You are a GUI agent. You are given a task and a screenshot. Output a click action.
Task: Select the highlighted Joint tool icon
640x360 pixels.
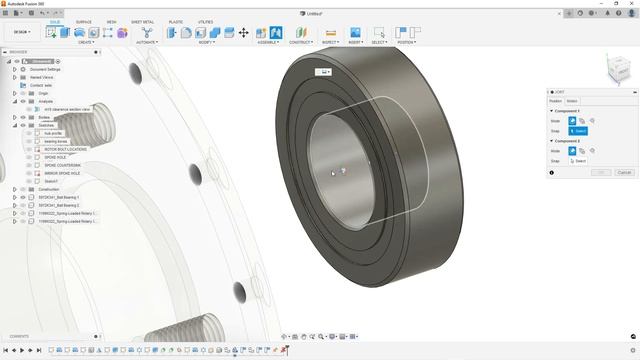coord(276,32)
